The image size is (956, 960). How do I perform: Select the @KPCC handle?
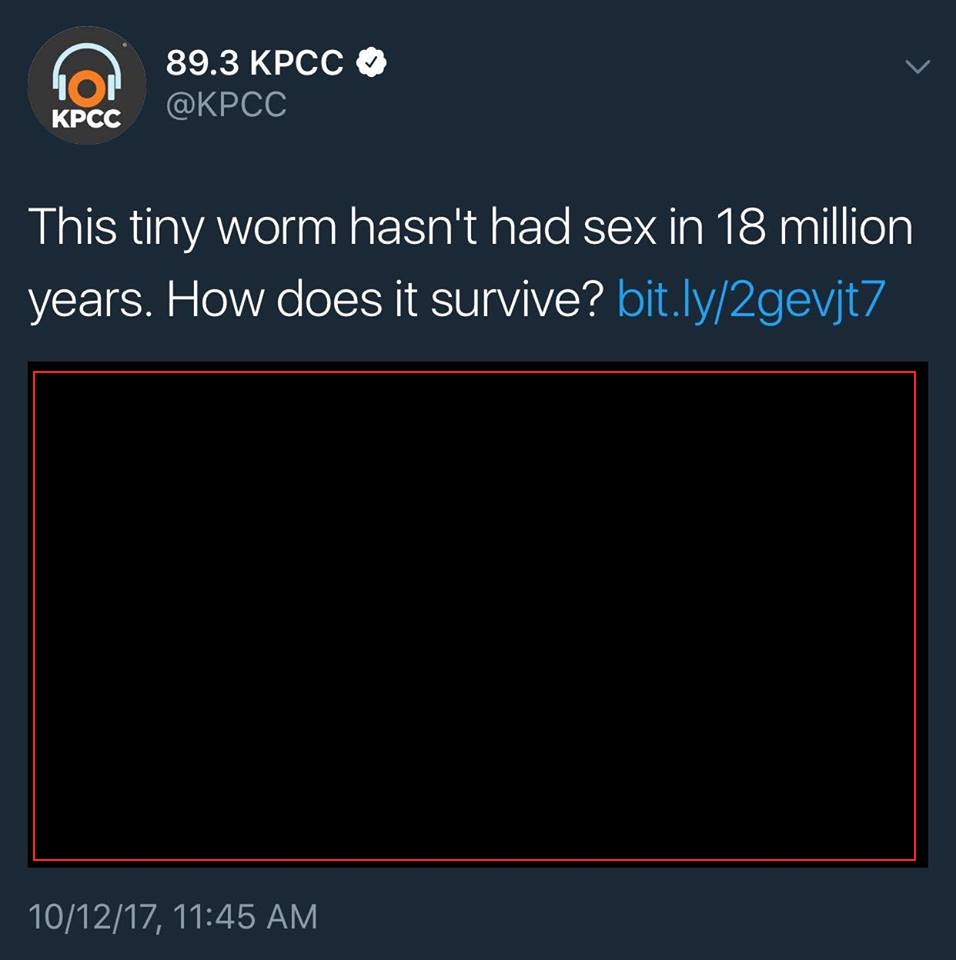(x=226, y=104)
